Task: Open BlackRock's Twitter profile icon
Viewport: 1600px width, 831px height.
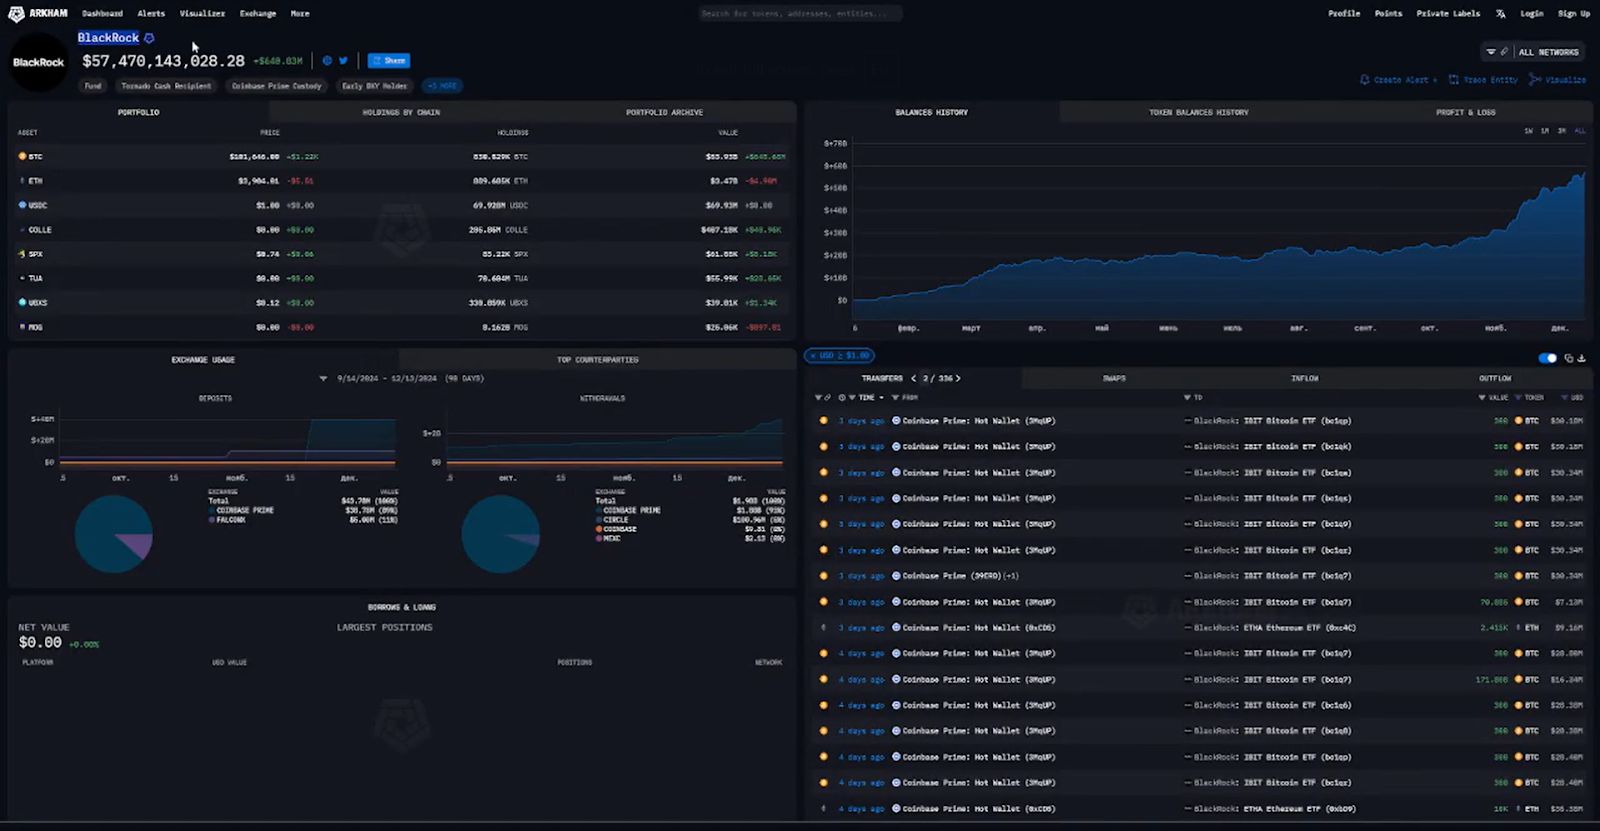Action: pos(343,61)
